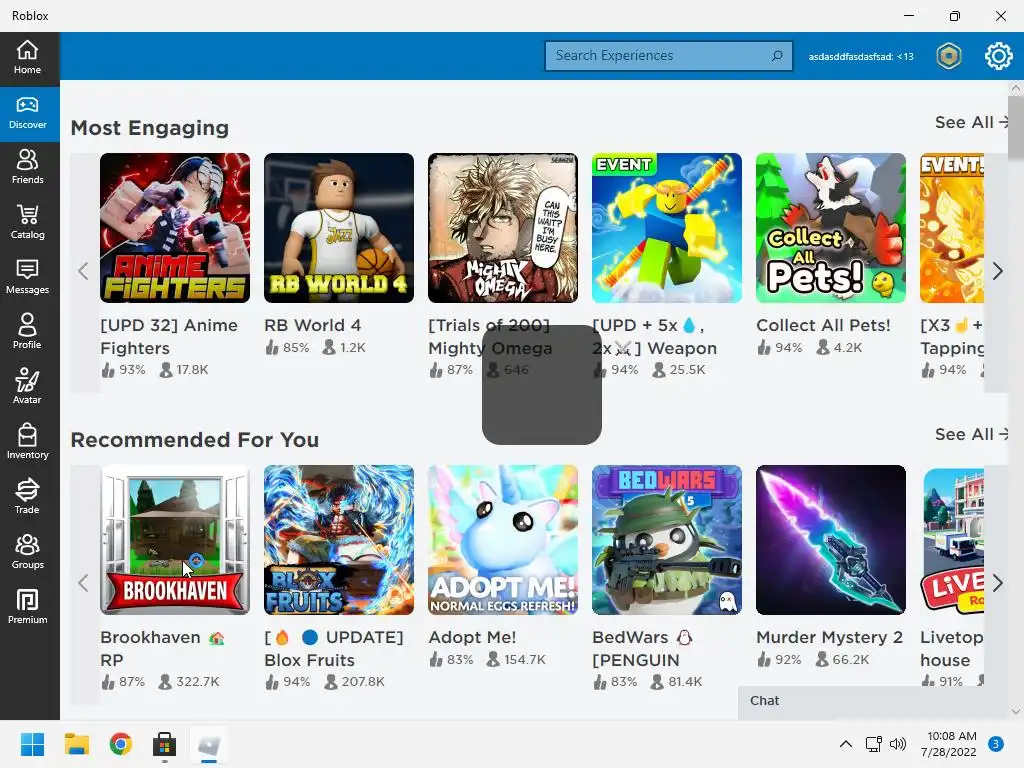The image size is (1024, 768).
Task: Open the Mighty Omega thumbnail
Action: (503, 228)
